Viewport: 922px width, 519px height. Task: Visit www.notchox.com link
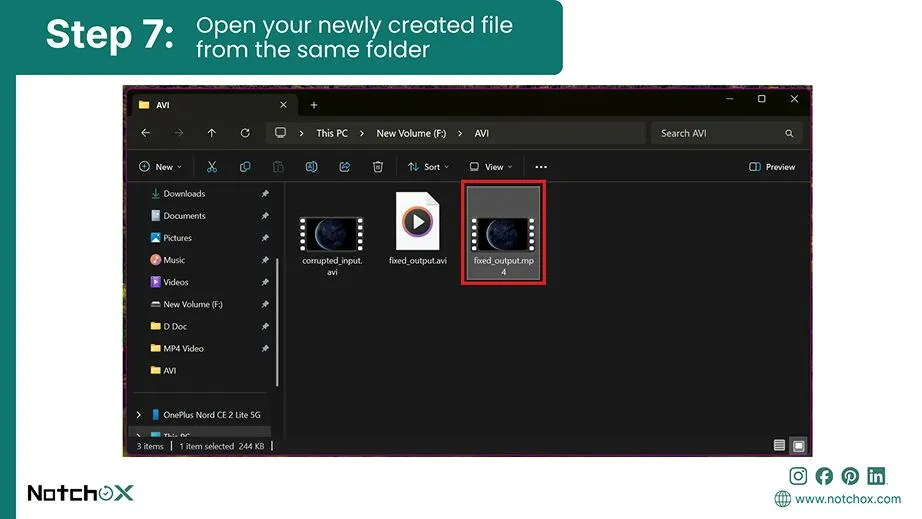tap(847, 499)
